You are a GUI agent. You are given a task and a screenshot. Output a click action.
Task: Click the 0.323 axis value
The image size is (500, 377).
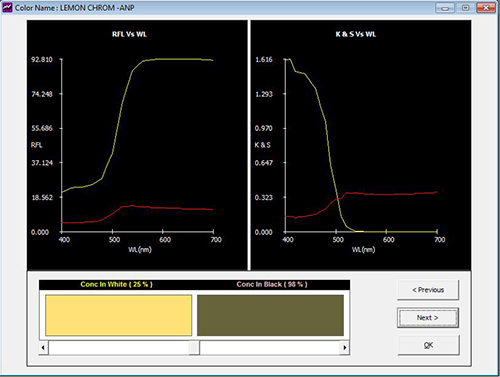coord(264,198)
